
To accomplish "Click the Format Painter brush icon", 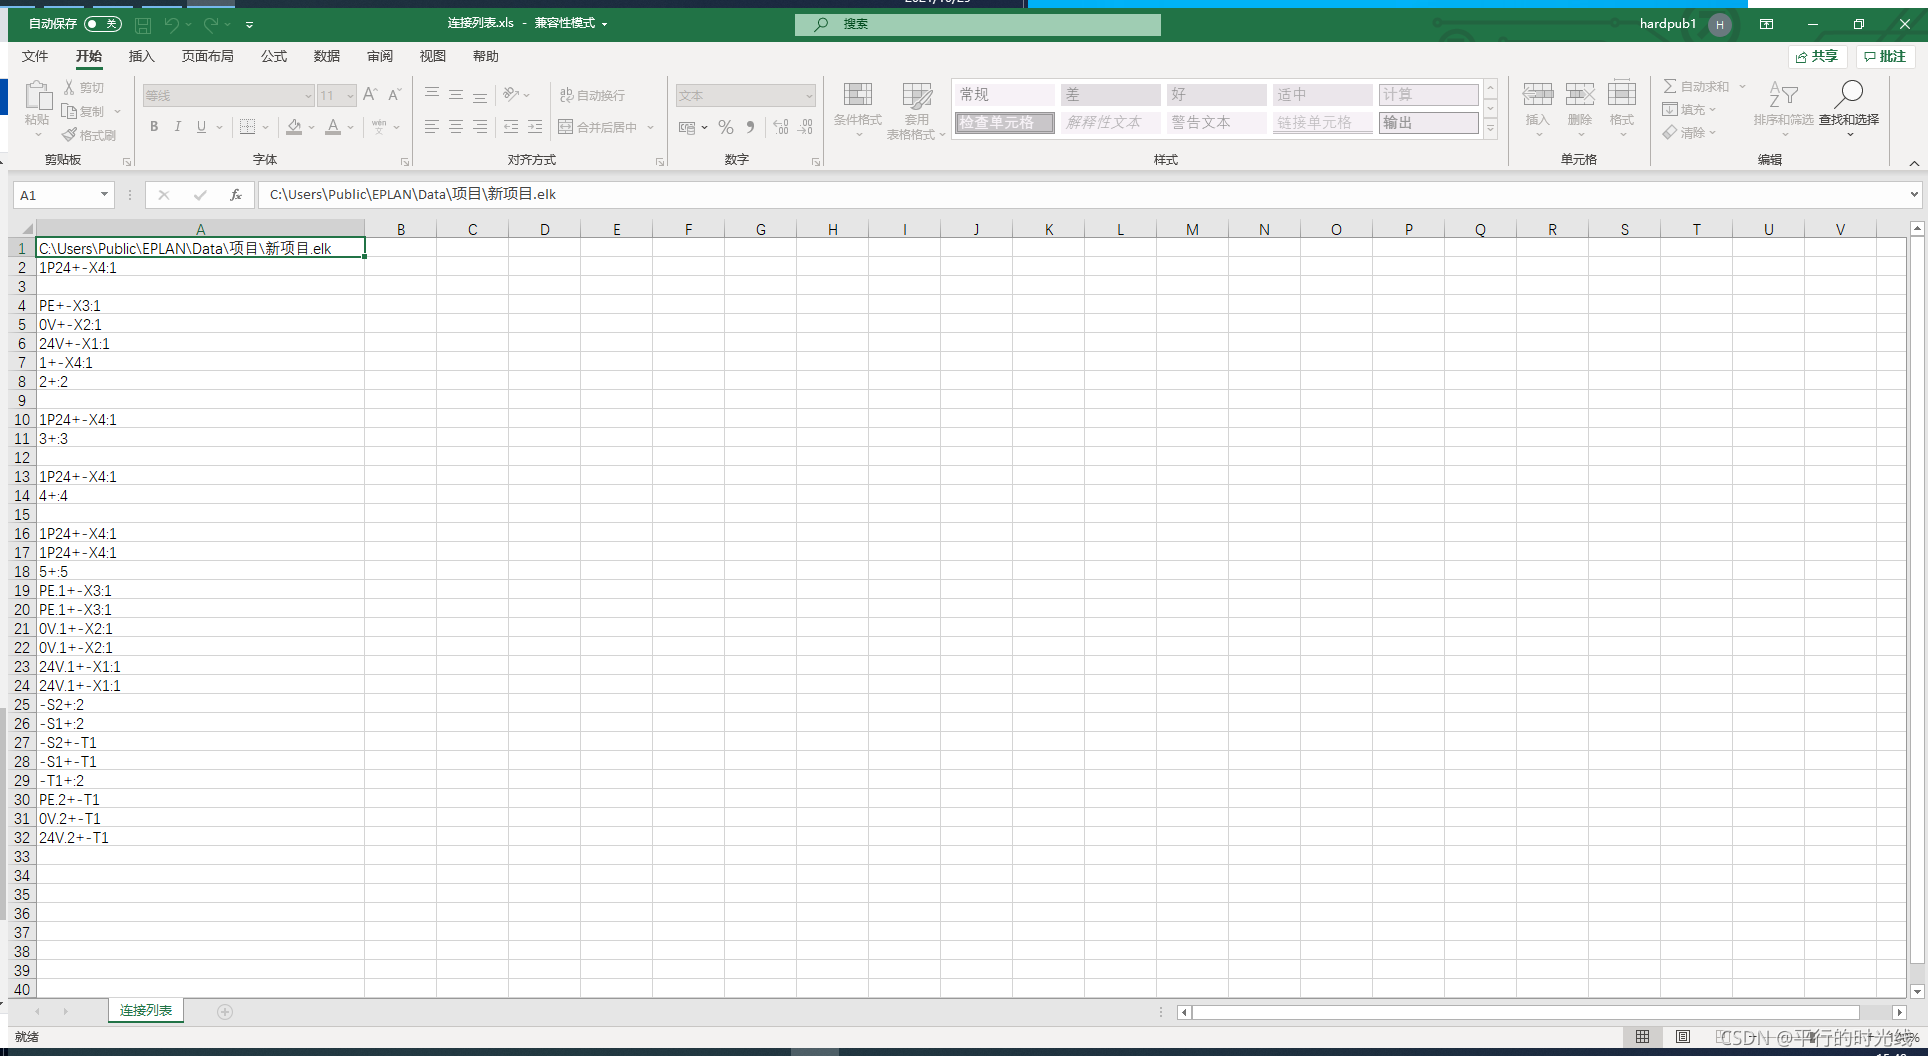I will click(x=69, y=135).
